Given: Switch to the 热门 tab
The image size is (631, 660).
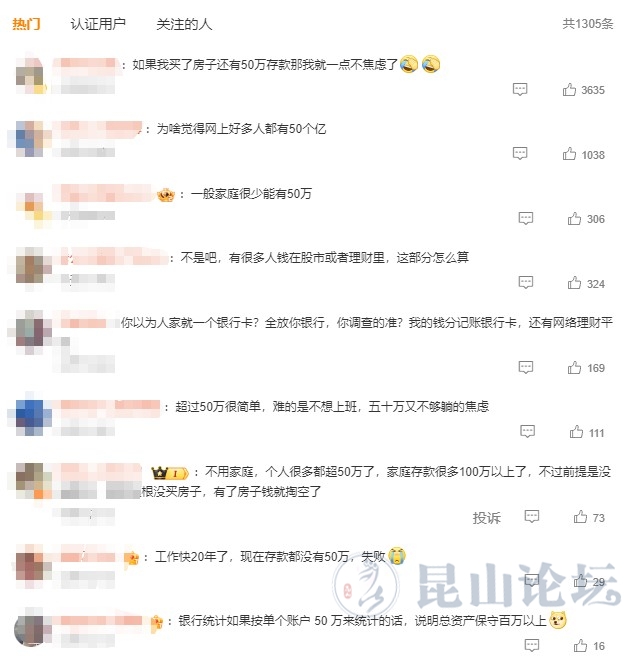Looking at the screenshot, I should (x=26, y=24).
